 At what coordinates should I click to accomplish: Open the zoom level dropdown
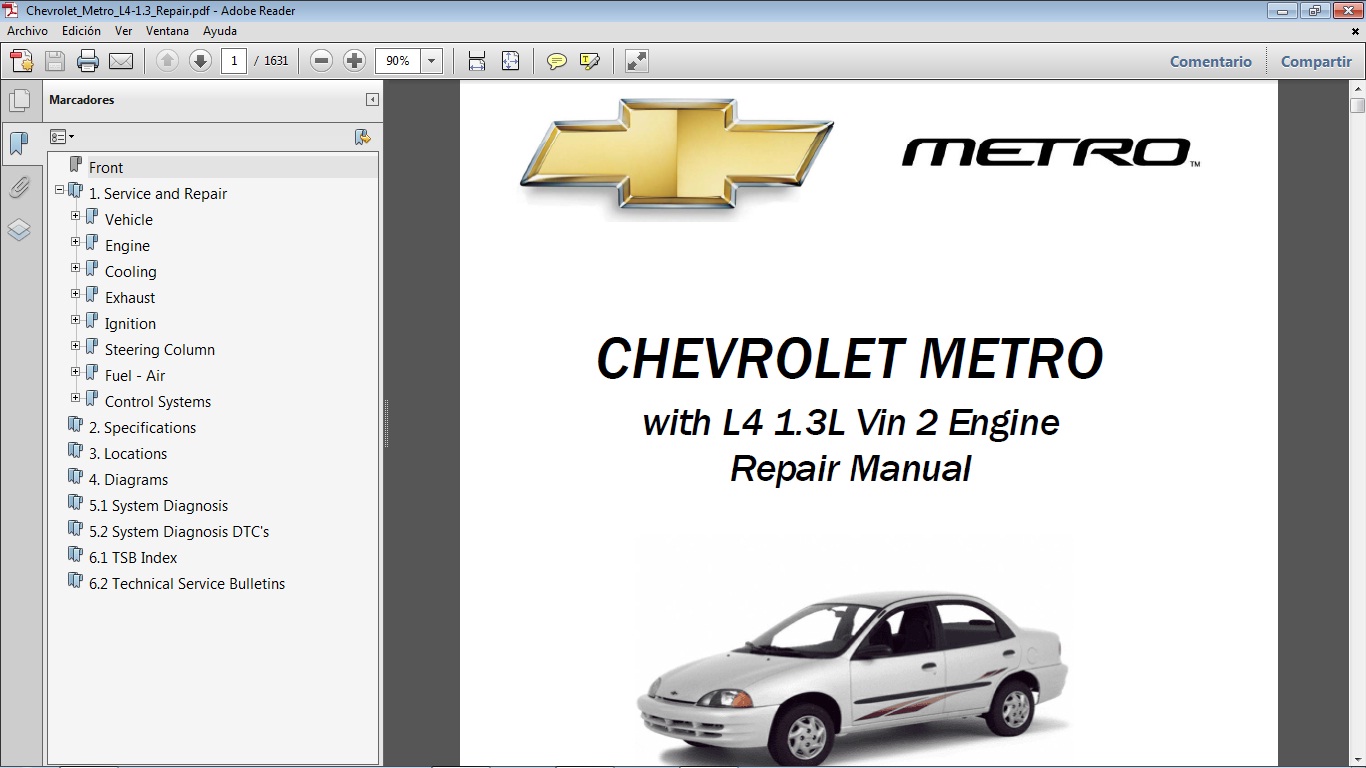430,60
